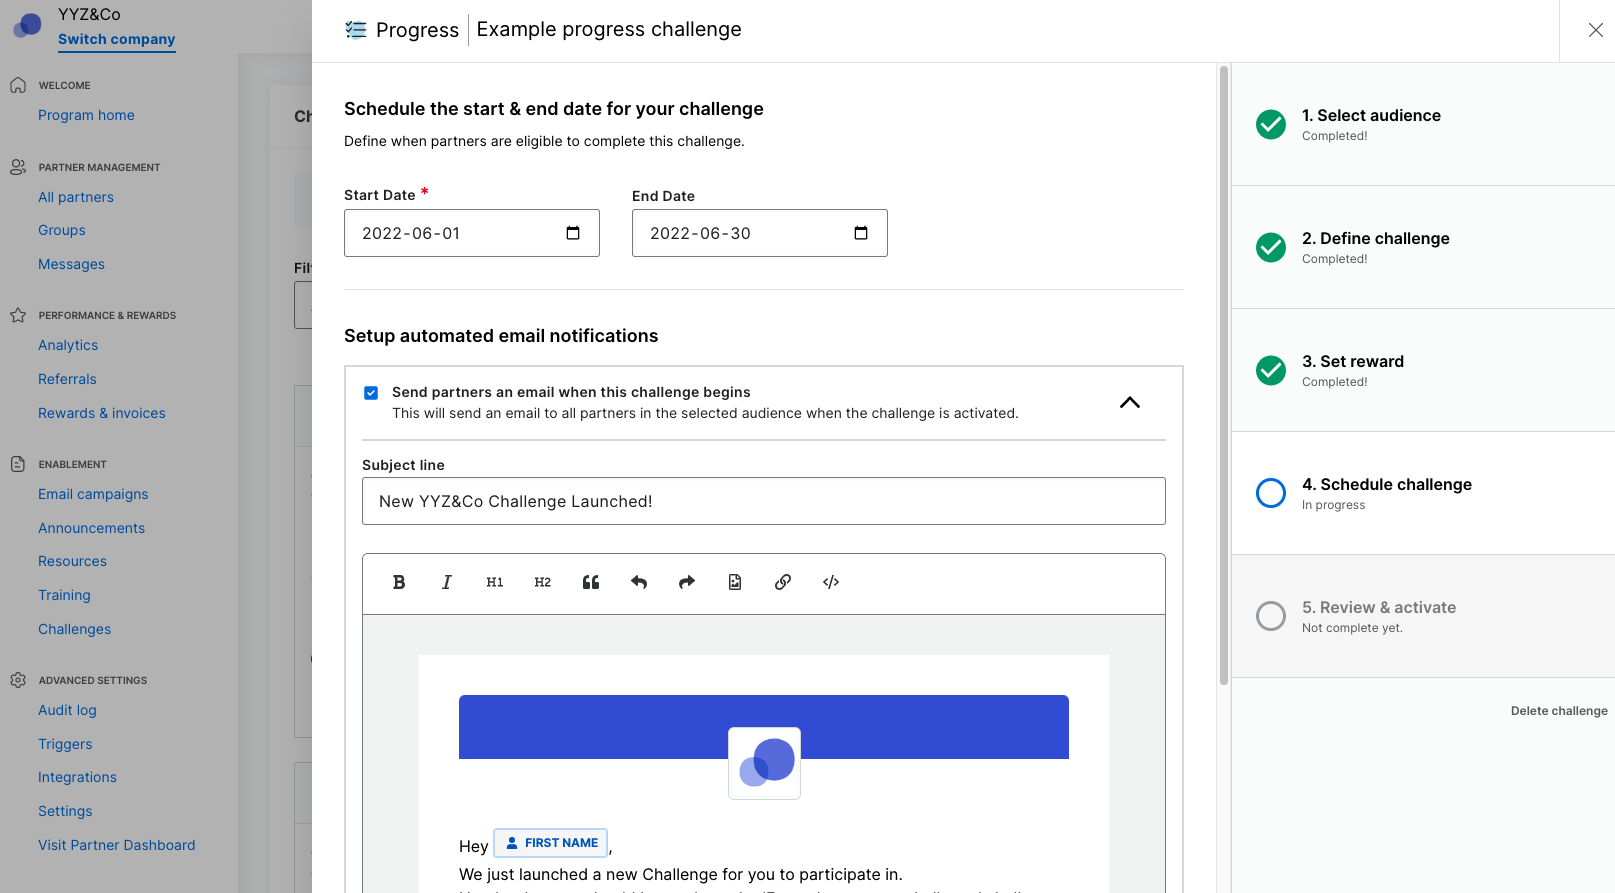This screenshot has height=893, width=1615.
Task: Insert a blockquote in the email
Action: tap(591, 582)
